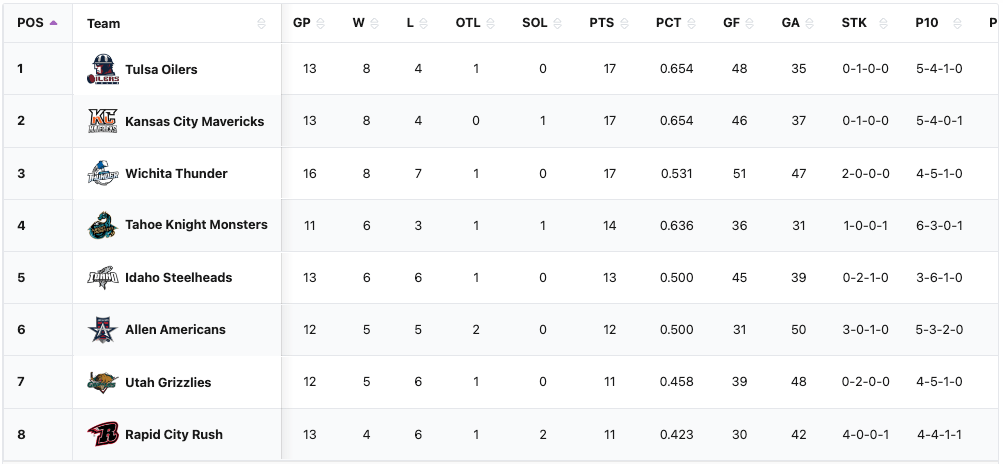Click the Idaho Steelheads logo
Screen dimensions: 1003x464
pos(103,277)
